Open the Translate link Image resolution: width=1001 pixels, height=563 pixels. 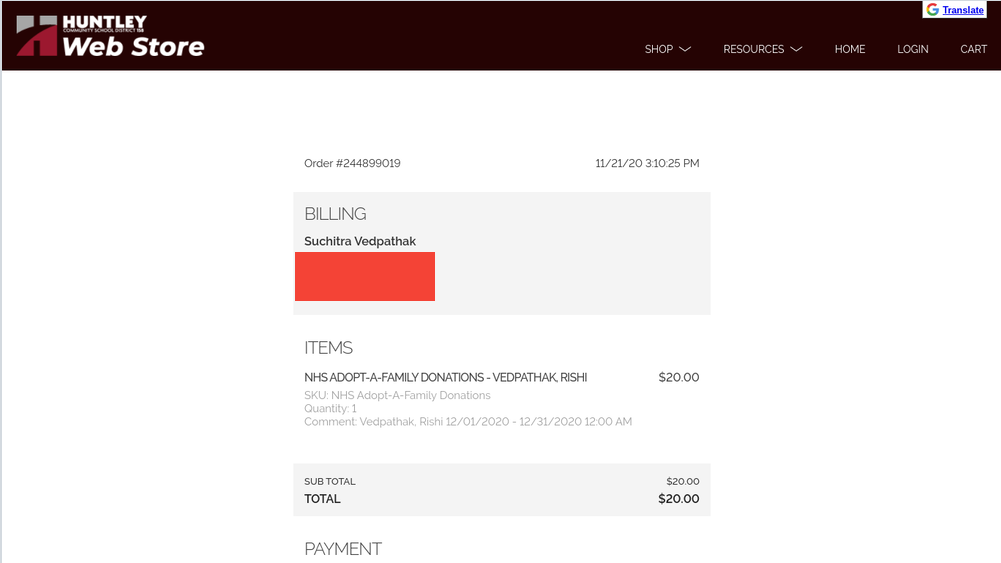963,10
